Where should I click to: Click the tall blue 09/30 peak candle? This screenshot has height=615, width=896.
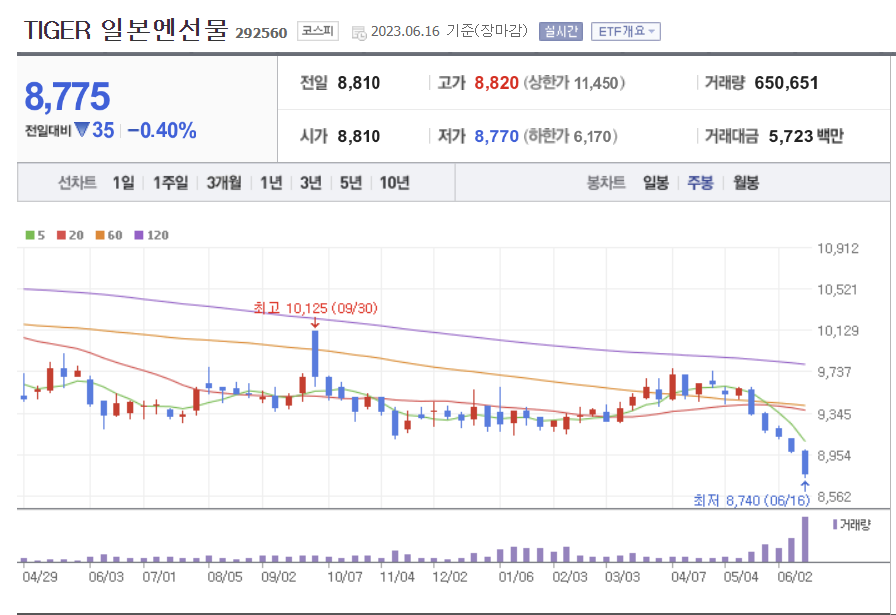315,353
